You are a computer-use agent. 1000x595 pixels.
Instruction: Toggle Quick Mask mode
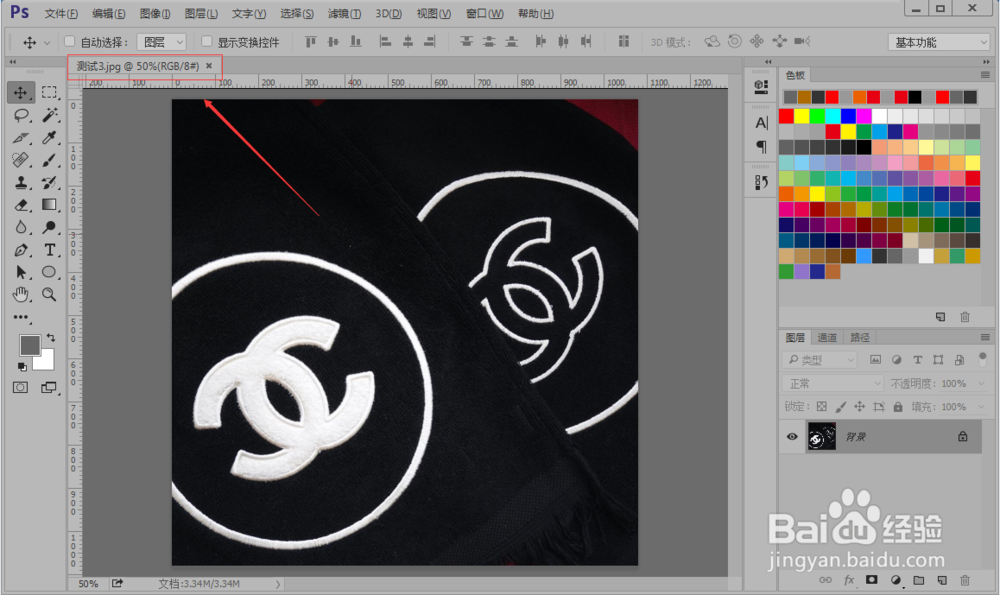[x=20, y=388]
